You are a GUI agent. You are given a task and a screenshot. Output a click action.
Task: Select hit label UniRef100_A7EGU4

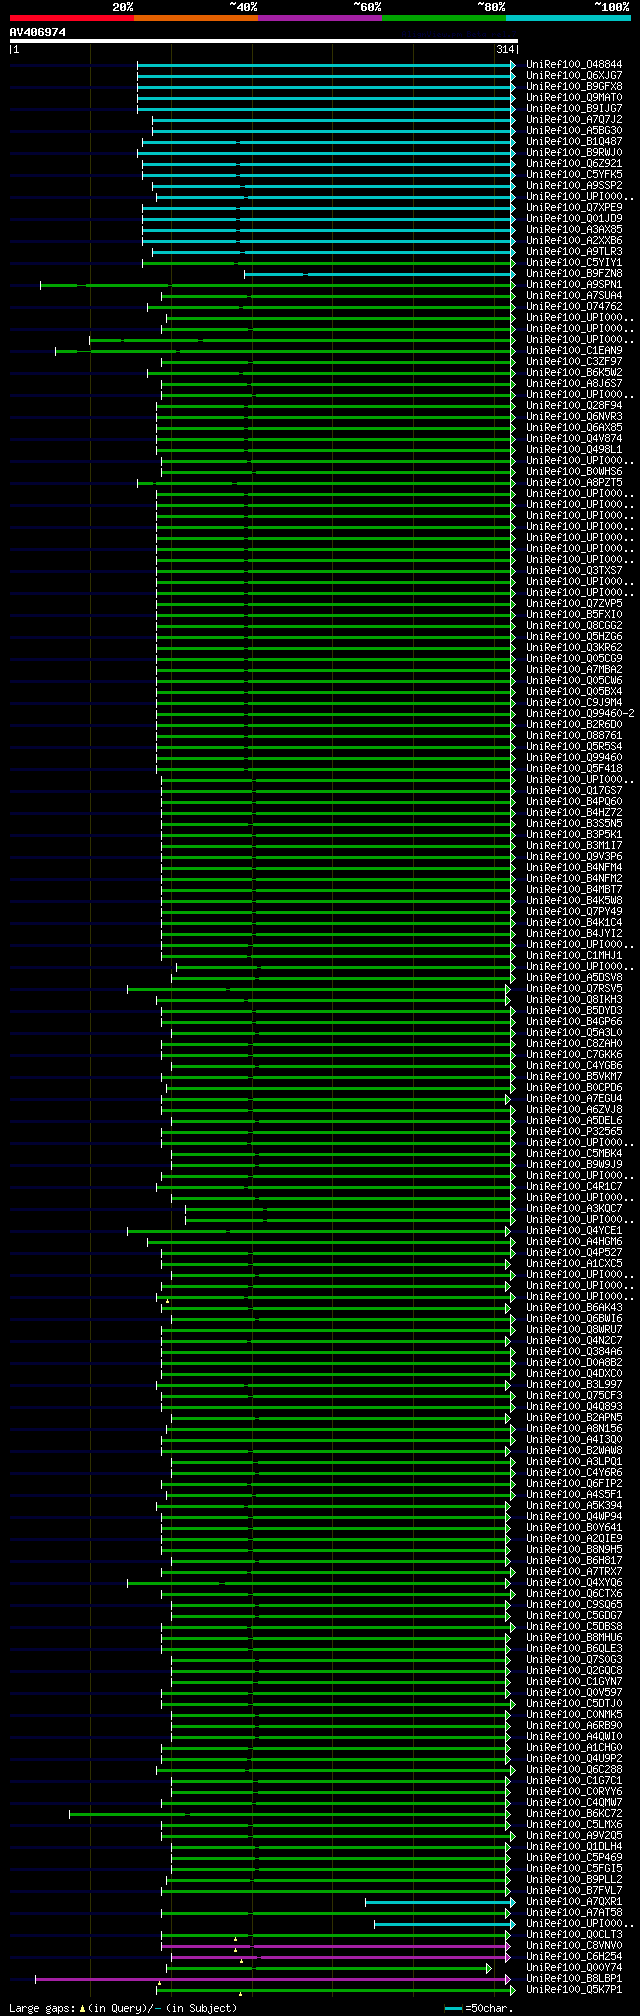point(574,1098)
